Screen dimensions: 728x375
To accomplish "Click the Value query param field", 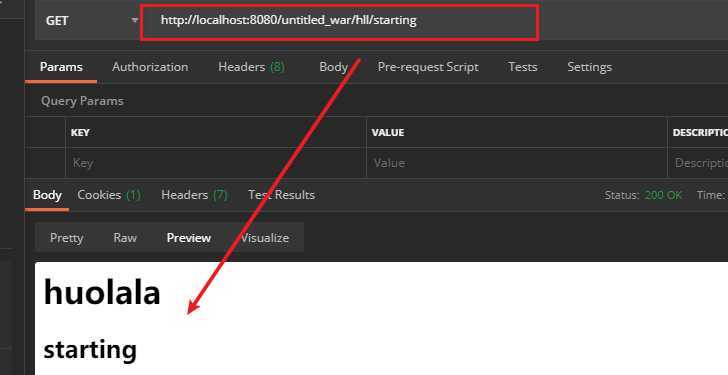I will [x=517, y=163].
